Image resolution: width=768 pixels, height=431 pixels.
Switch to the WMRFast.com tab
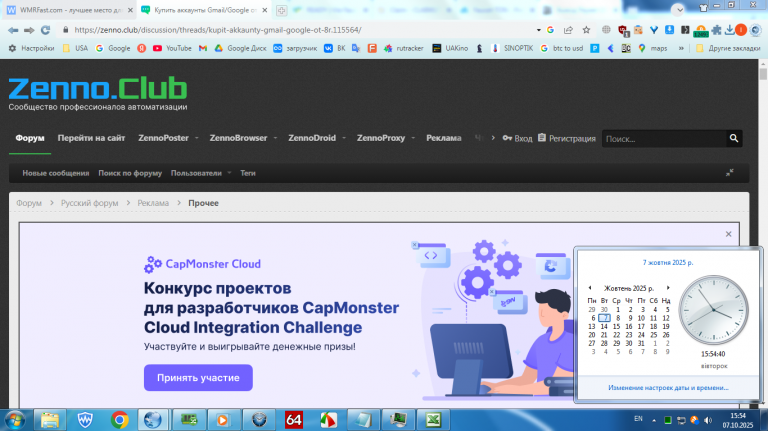69,10
